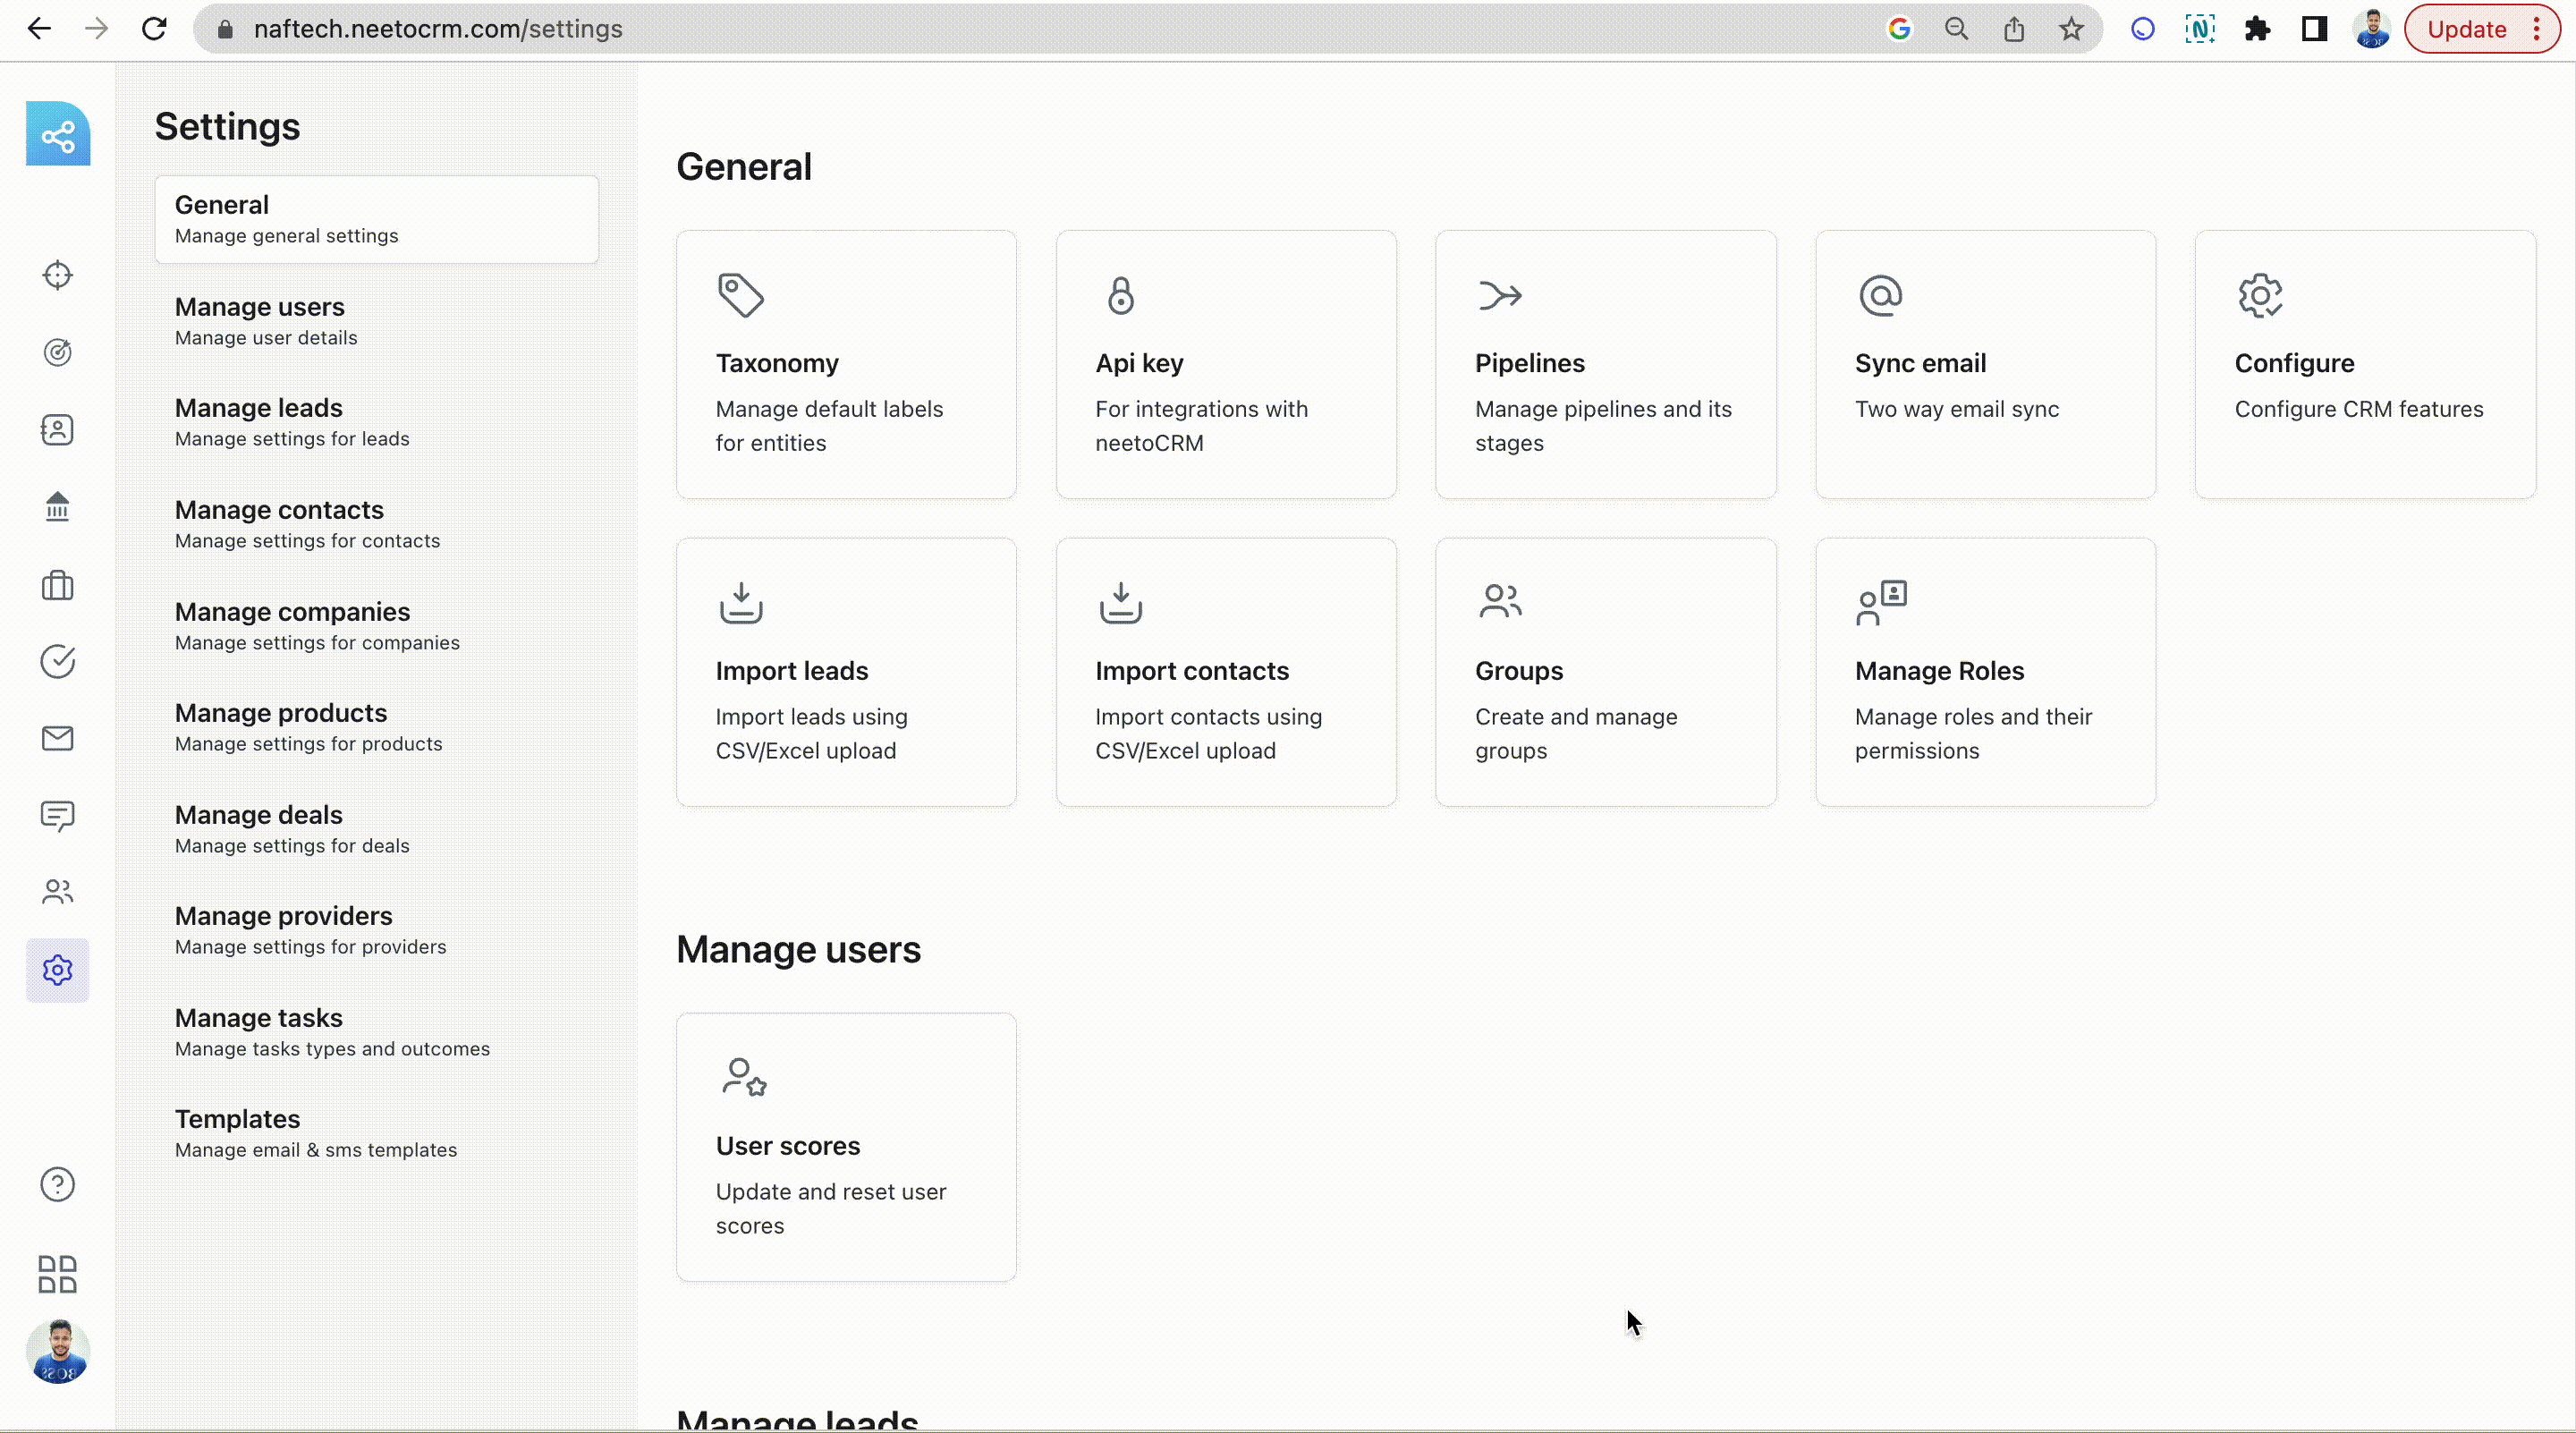The height and width of the screenshot is (1433, 2576).
Task: Select Manage deals in settings menu
Action: click(x=377, y=829)
